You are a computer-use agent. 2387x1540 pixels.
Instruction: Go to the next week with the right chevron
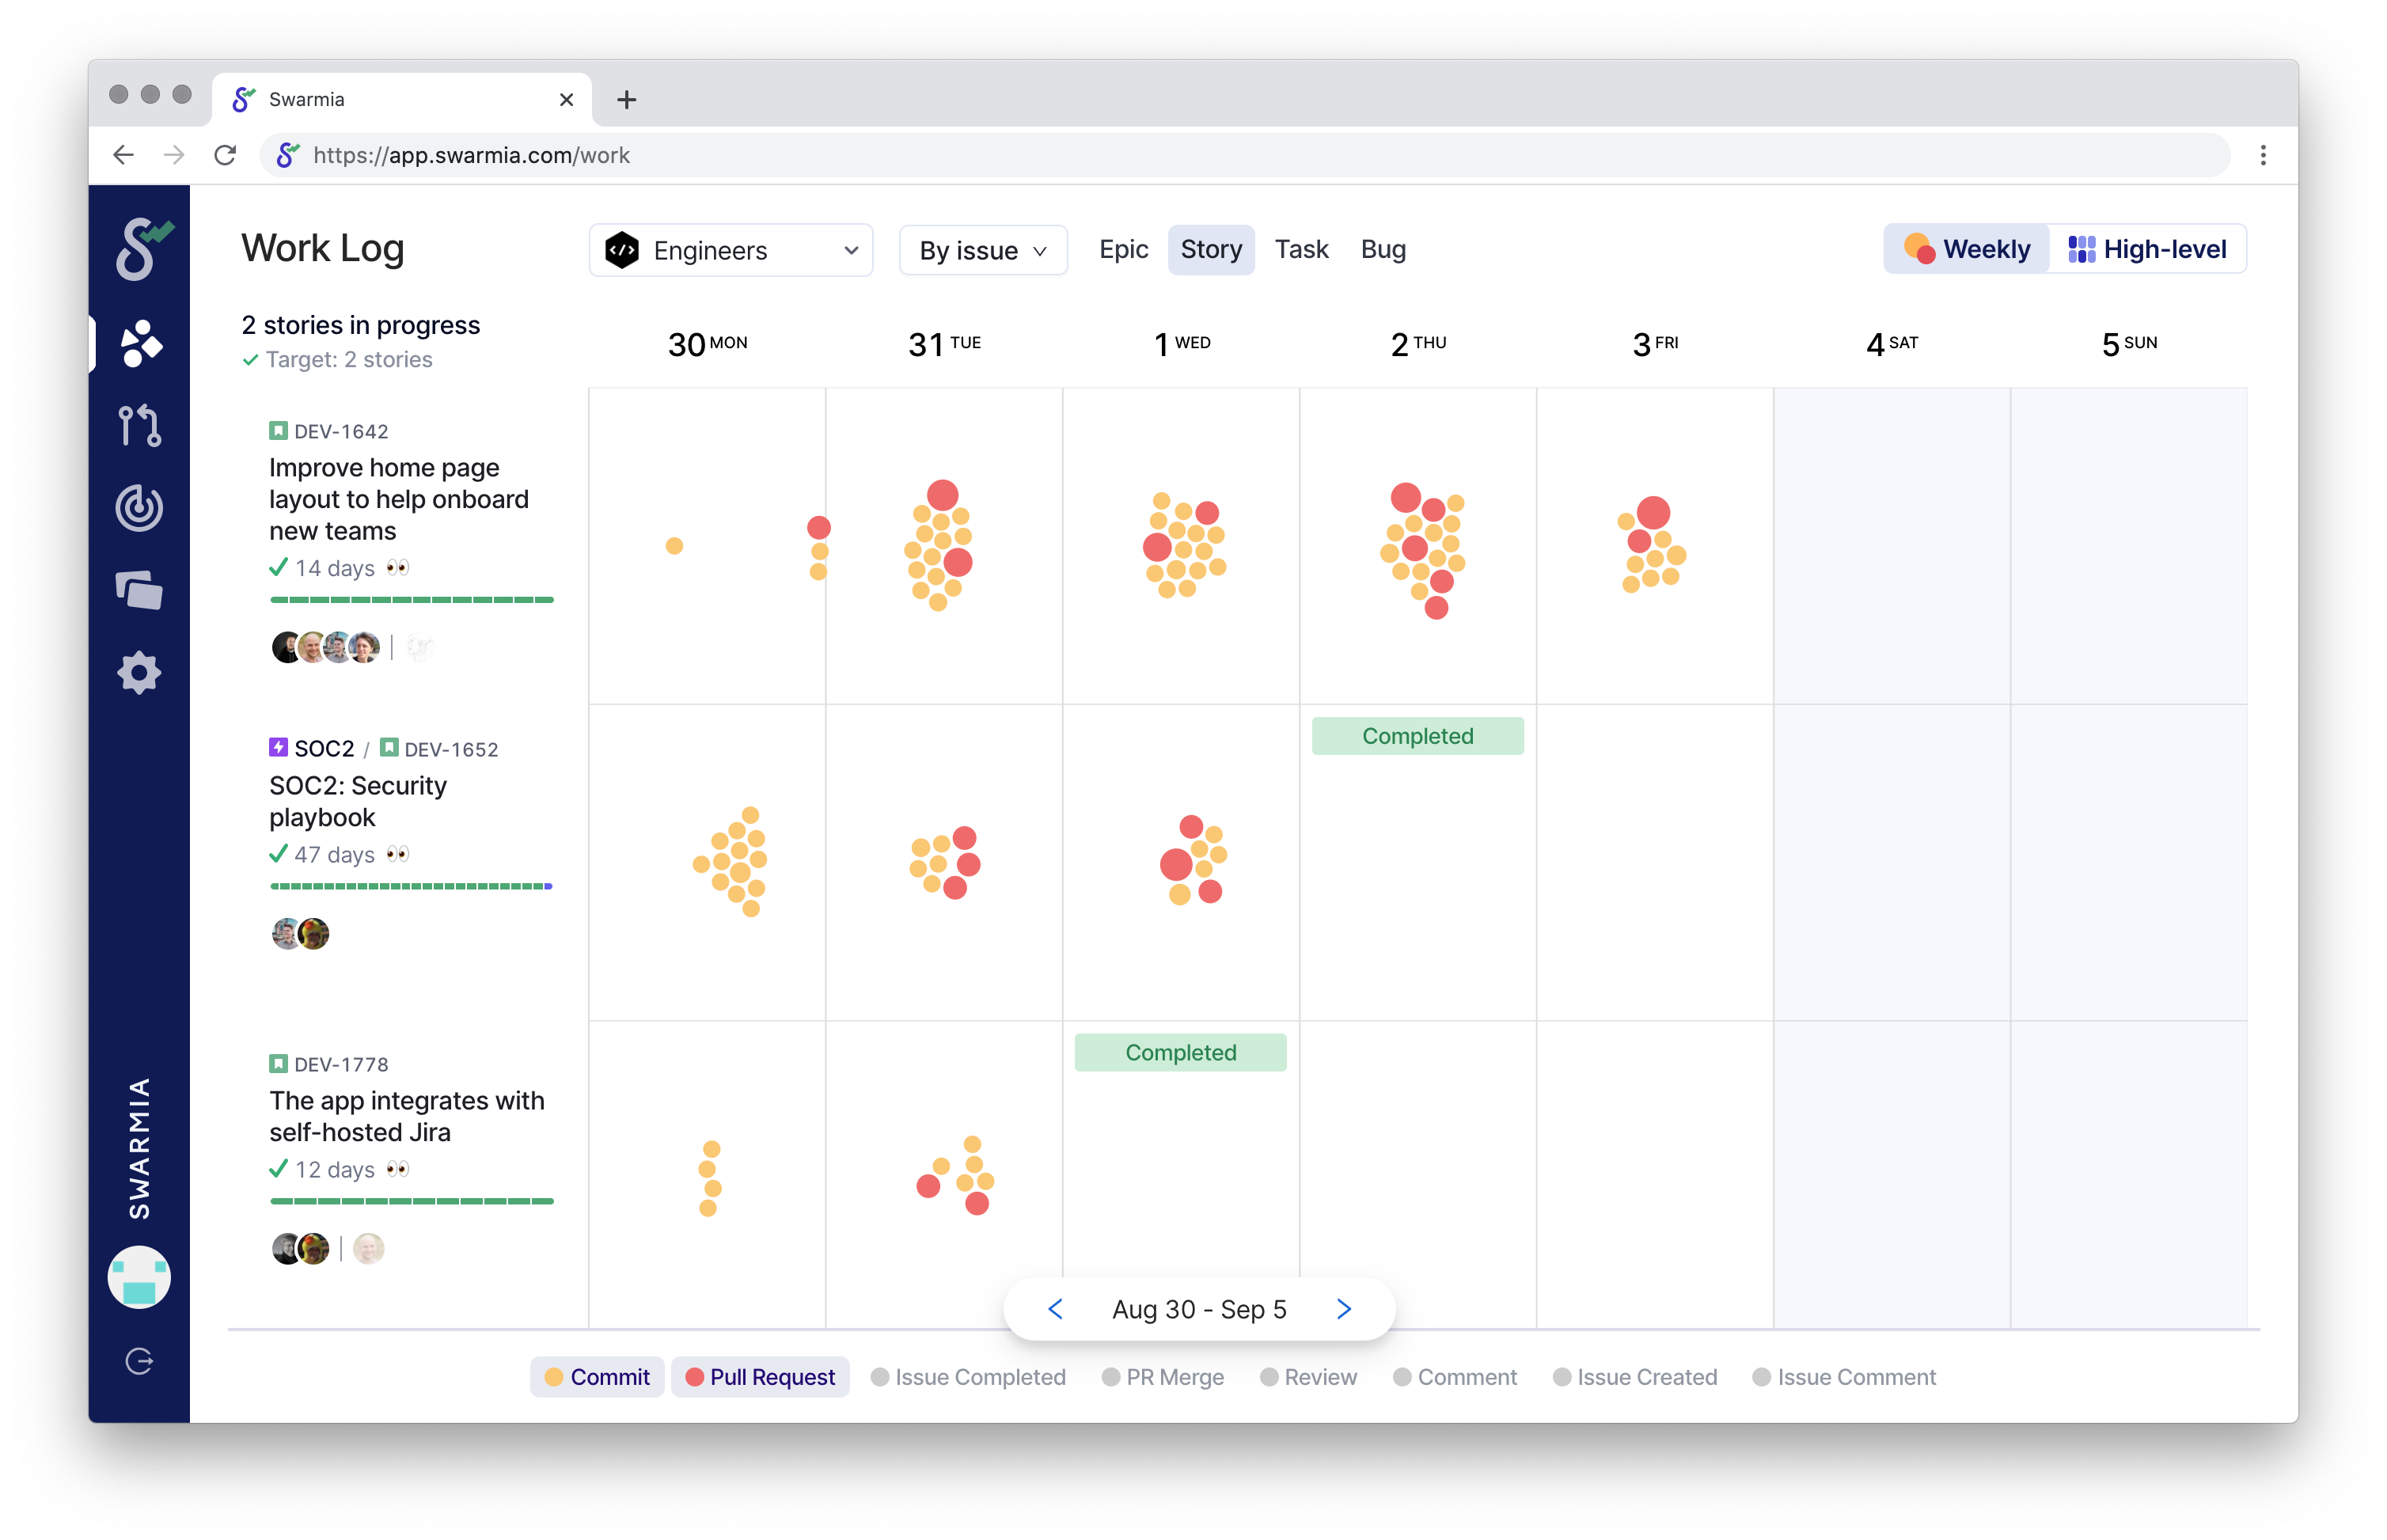[x=1344, y=1309]
